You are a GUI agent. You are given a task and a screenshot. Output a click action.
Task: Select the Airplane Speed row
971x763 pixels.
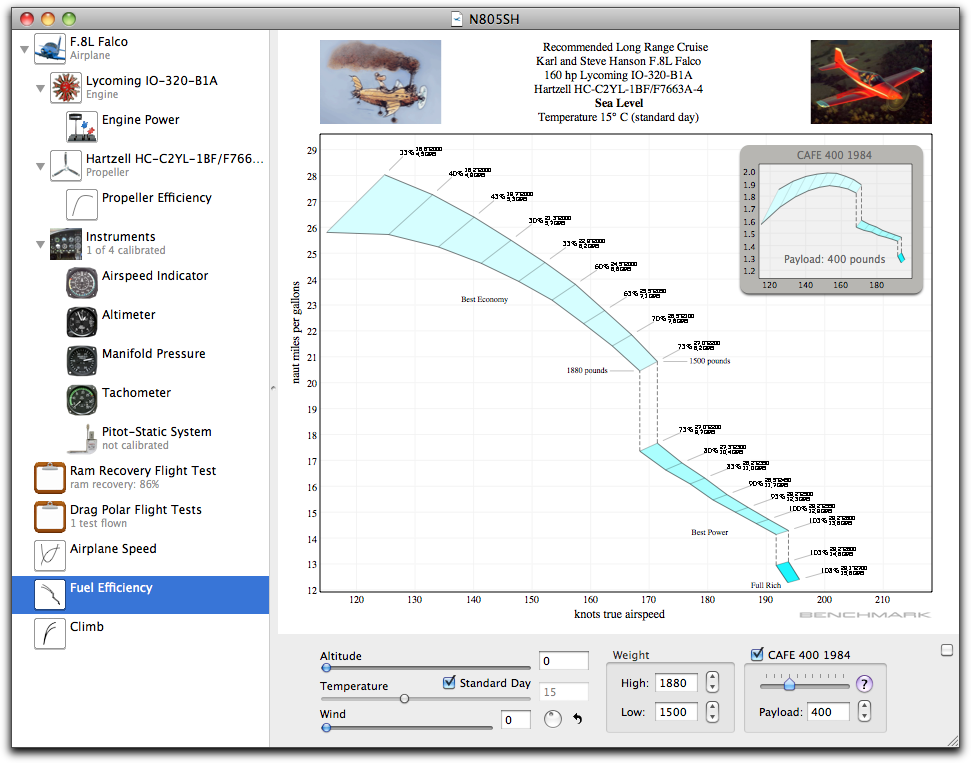tap(141, 556)
